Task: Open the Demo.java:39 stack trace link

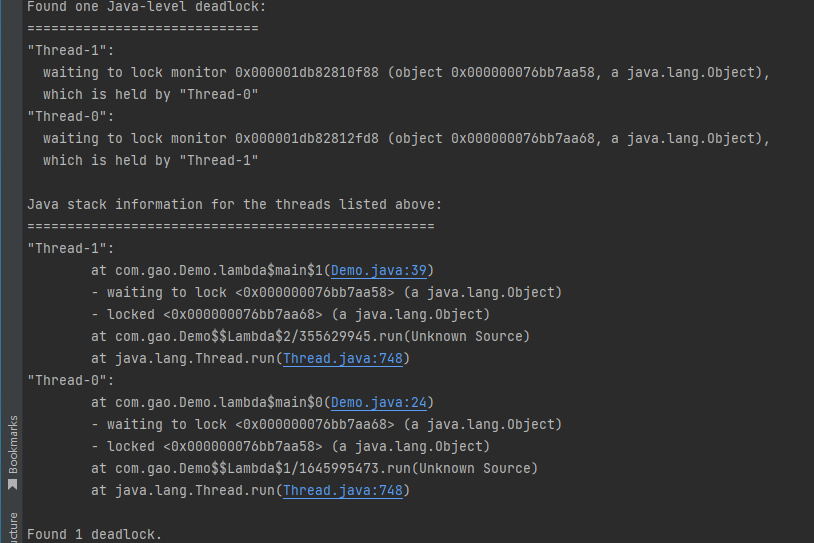Action: coord(378,270)
